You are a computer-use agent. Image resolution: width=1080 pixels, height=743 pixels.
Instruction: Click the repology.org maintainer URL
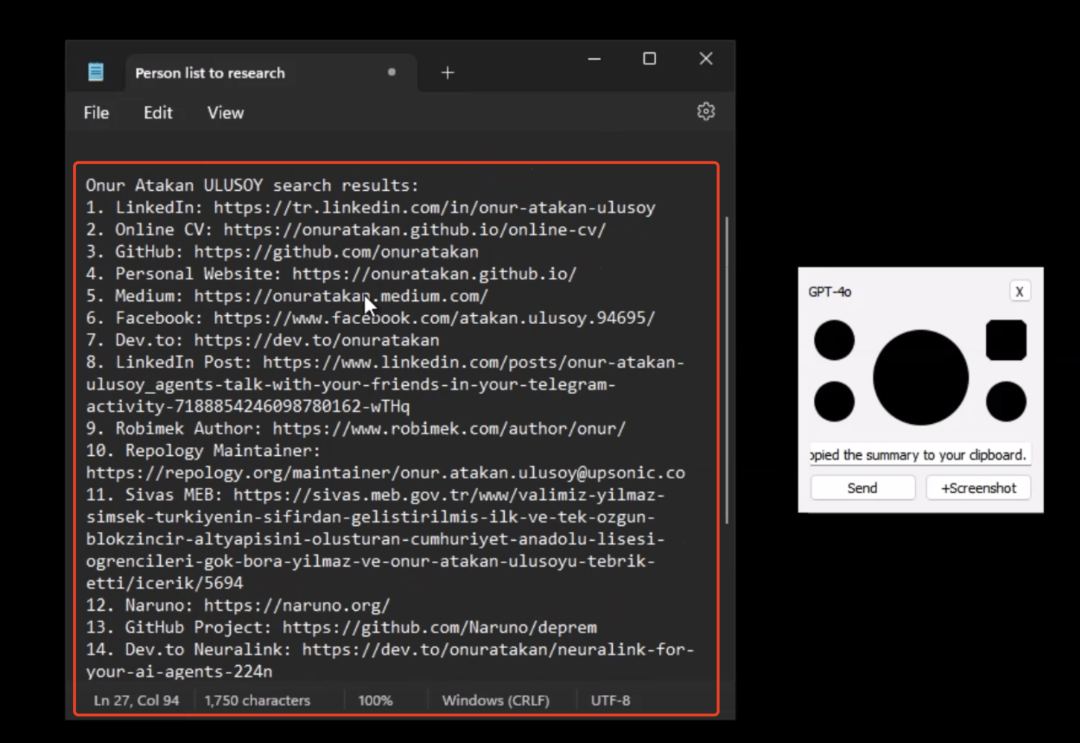(385, 472)
